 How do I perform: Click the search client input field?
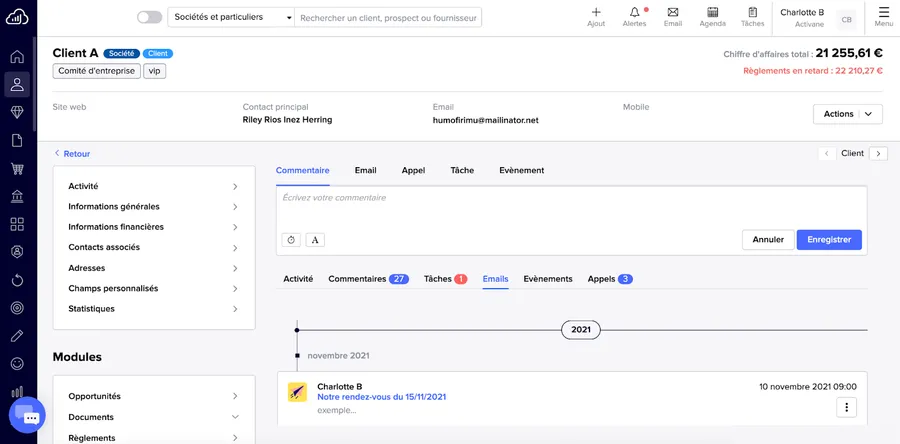pyautogui.click(x=388, y=18)
